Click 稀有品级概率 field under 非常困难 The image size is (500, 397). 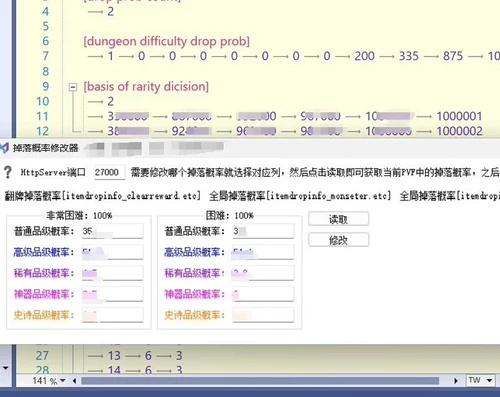click(113, 273)
